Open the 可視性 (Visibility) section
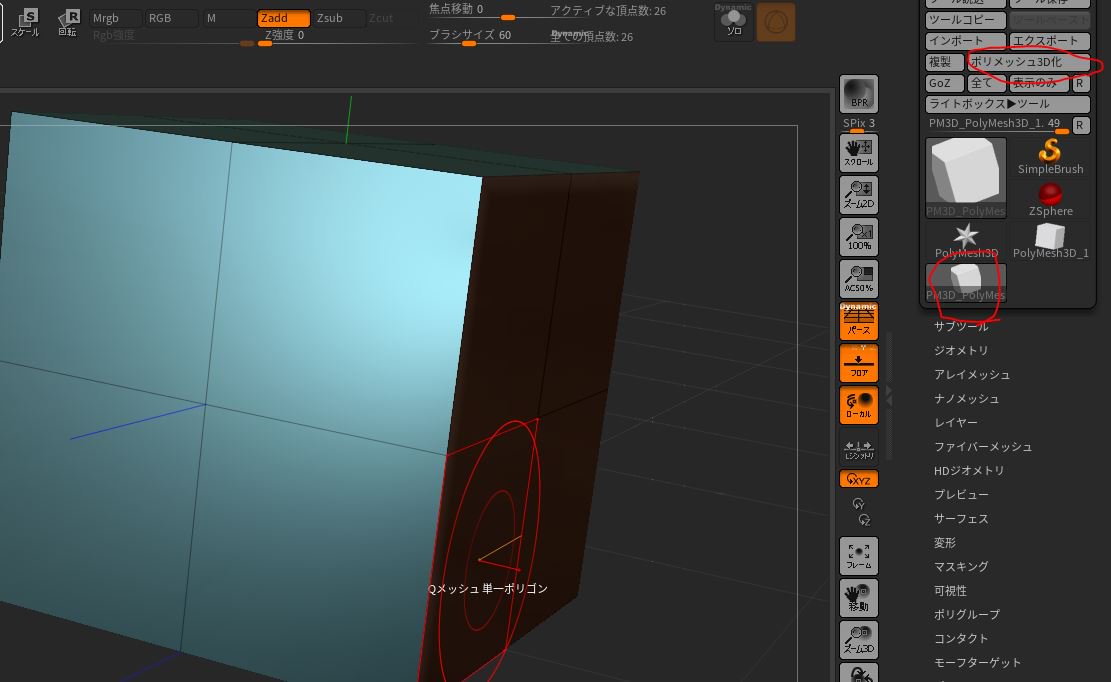 pos(950,591)
